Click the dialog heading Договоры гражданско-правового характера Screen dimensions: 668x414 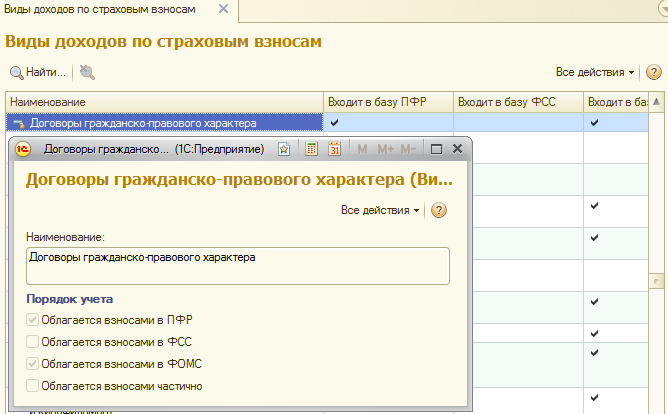pyautogui.click(x=239, y=179)
